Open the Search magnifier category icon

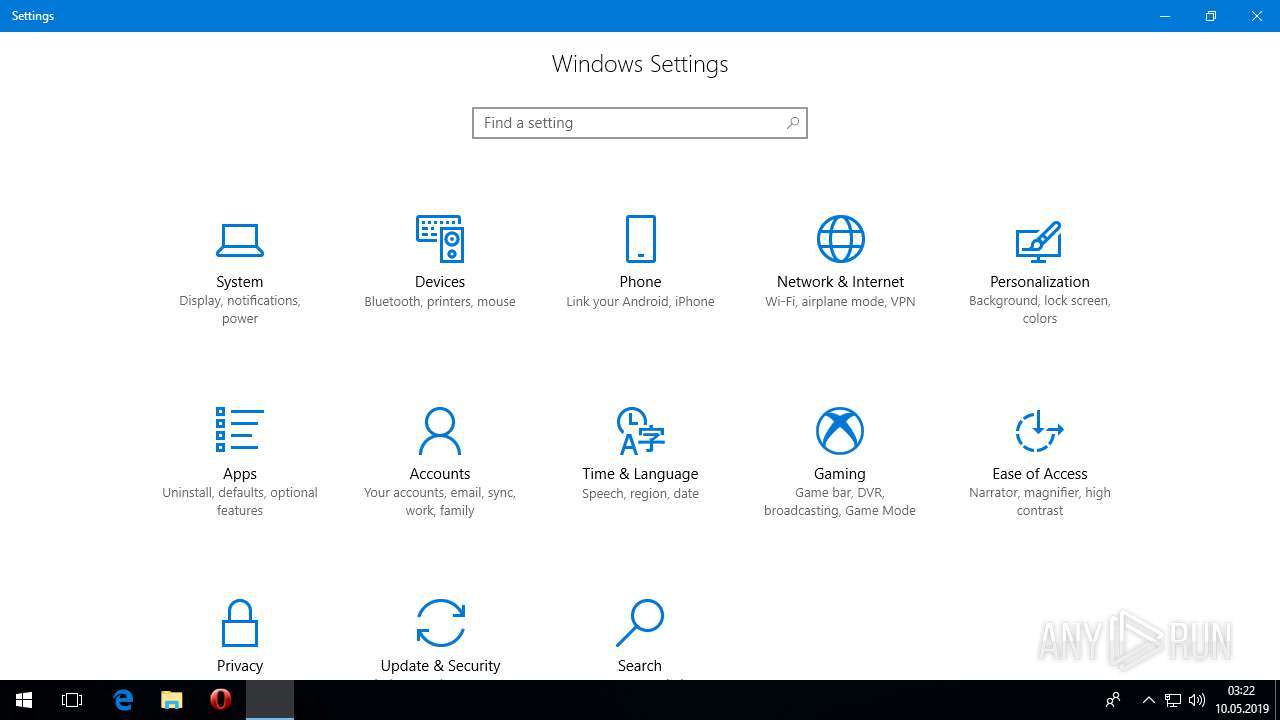coord(640,623)
